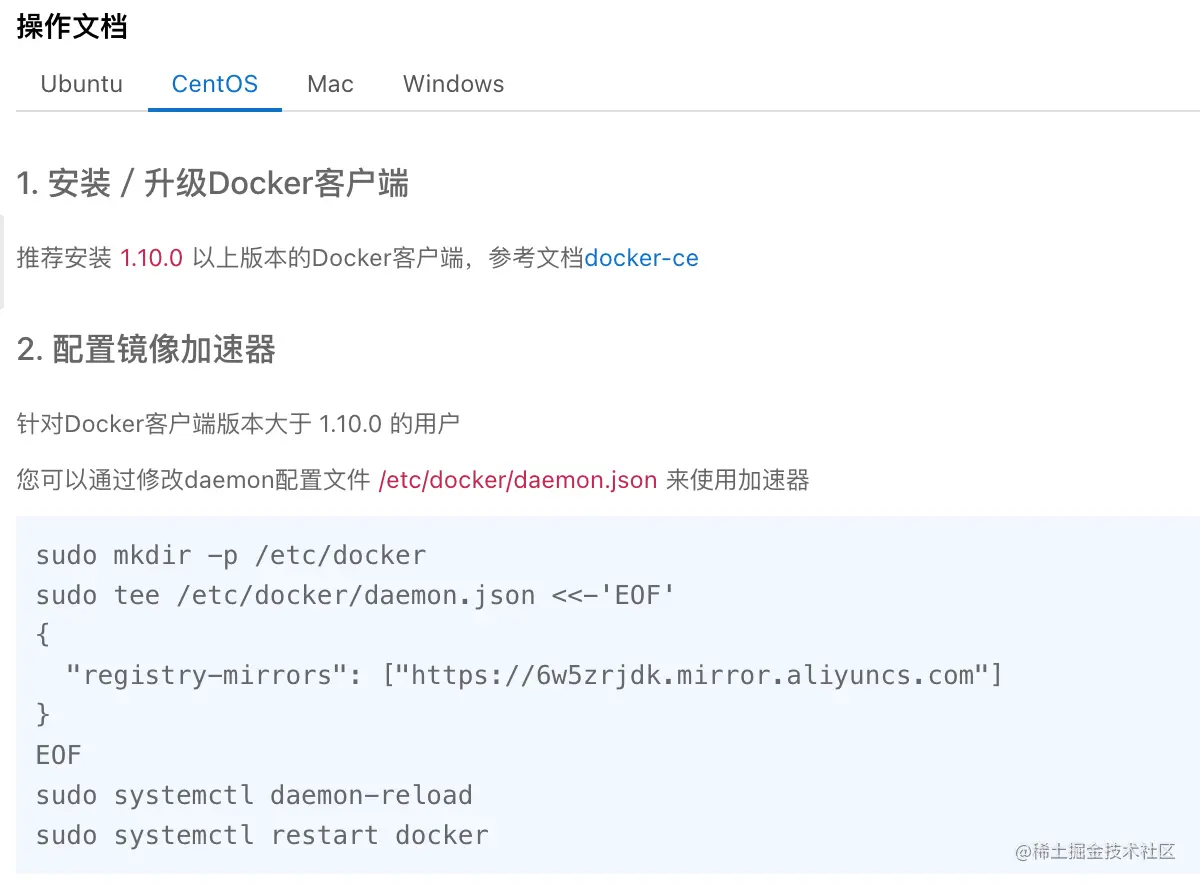Switch to the Ubuntu tab
The image size is (1200, 886).
click(82, 84)
